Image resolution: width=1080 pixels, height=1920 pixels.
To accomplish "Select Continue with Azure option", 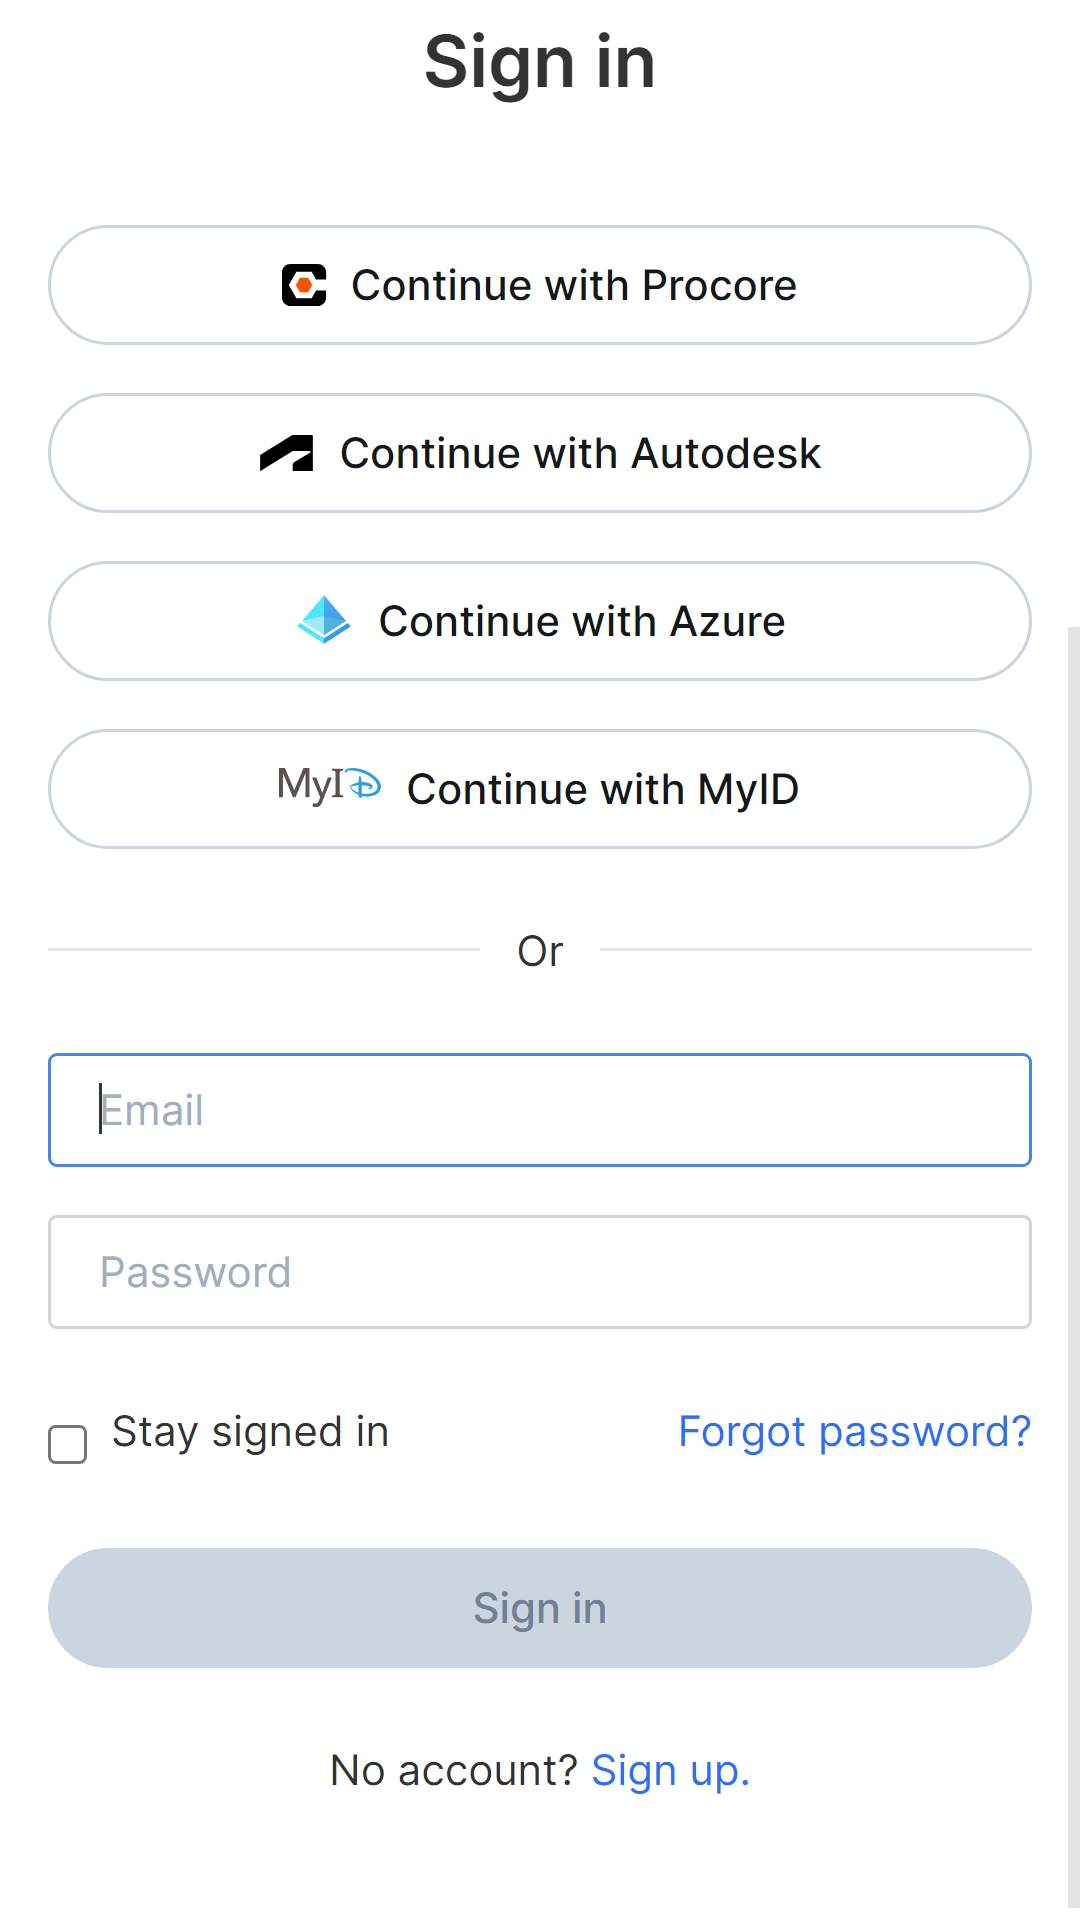I will [540, 621].
